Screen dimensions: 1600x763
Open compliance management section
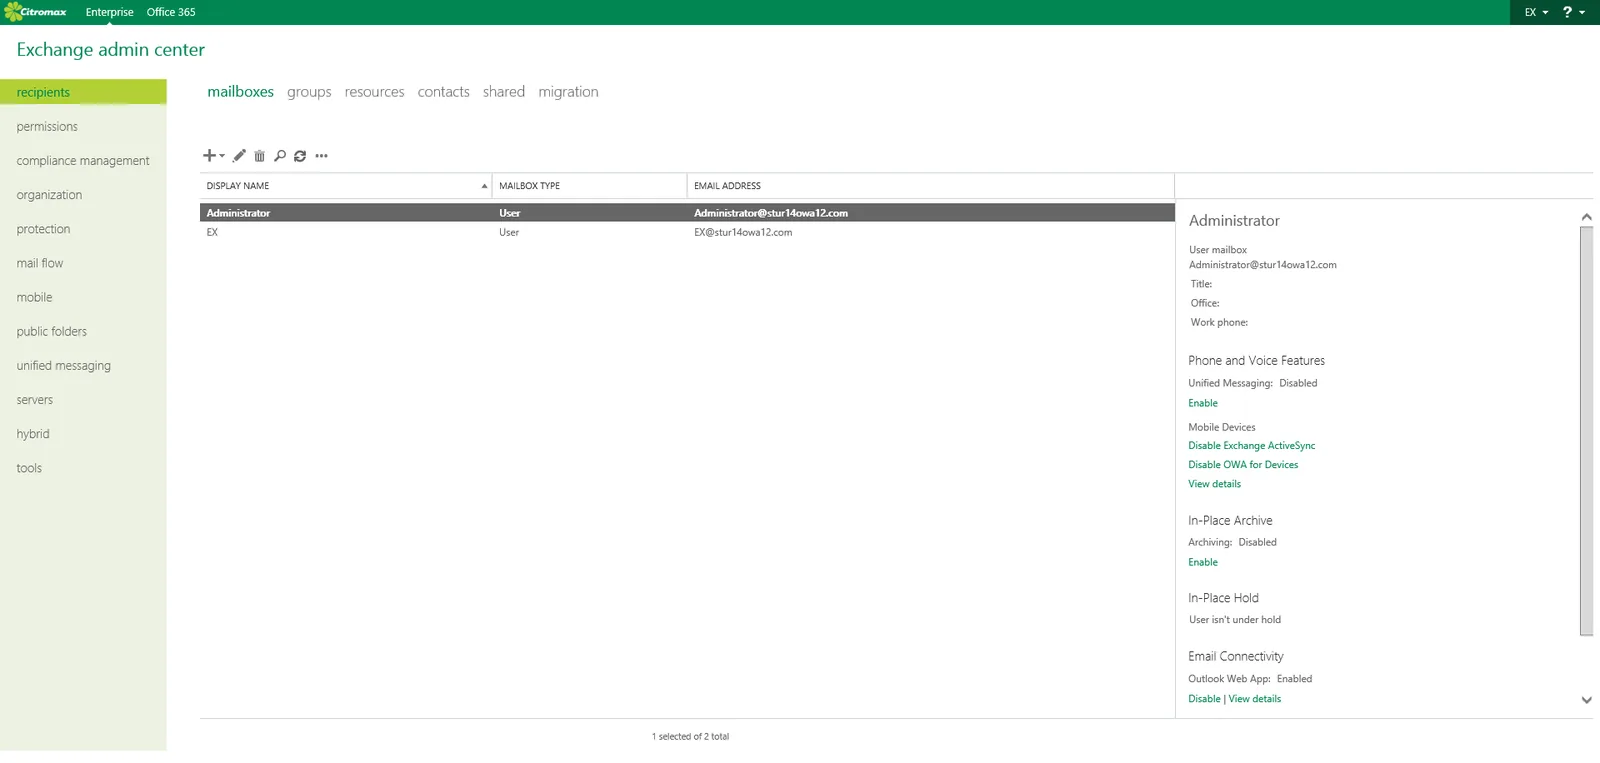83,161
